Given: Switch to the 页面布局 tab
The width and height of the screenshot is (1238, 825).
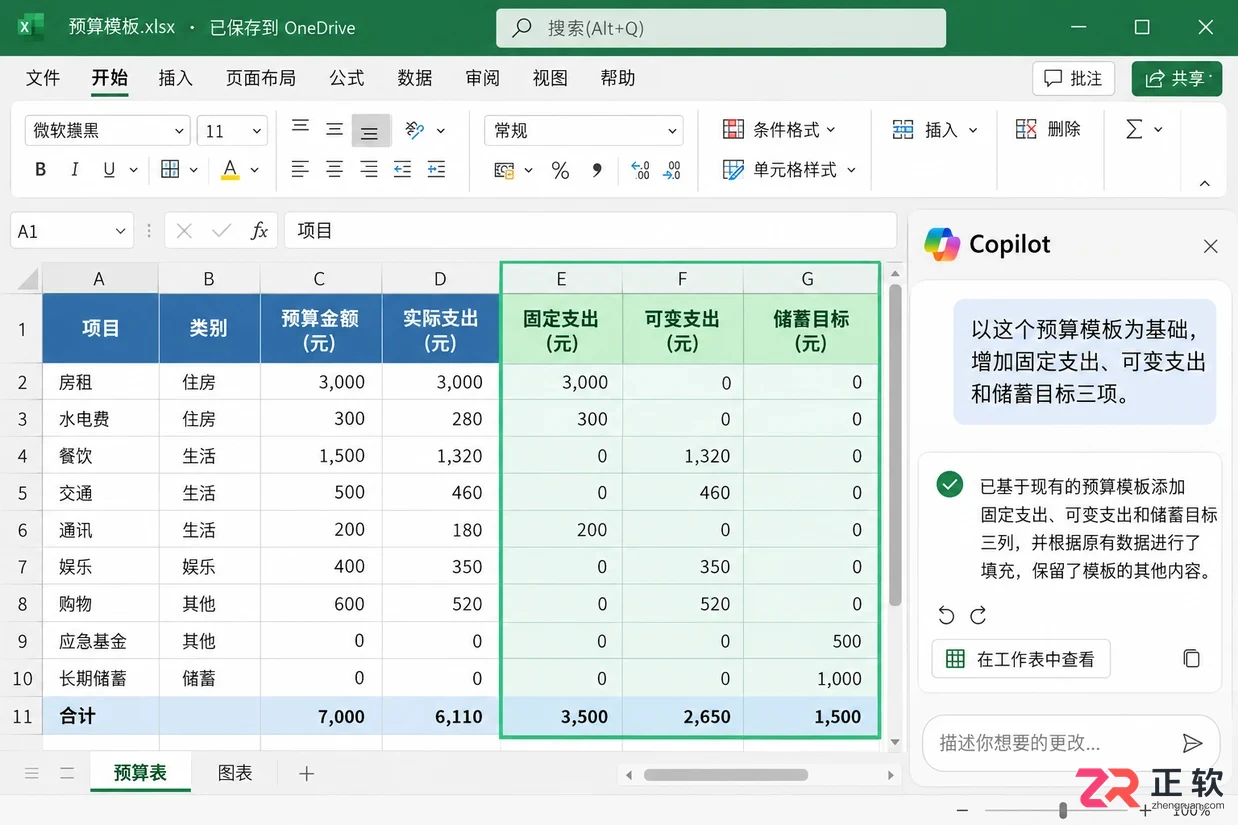Looking at the screenshot, I should (x=260, y=78).
